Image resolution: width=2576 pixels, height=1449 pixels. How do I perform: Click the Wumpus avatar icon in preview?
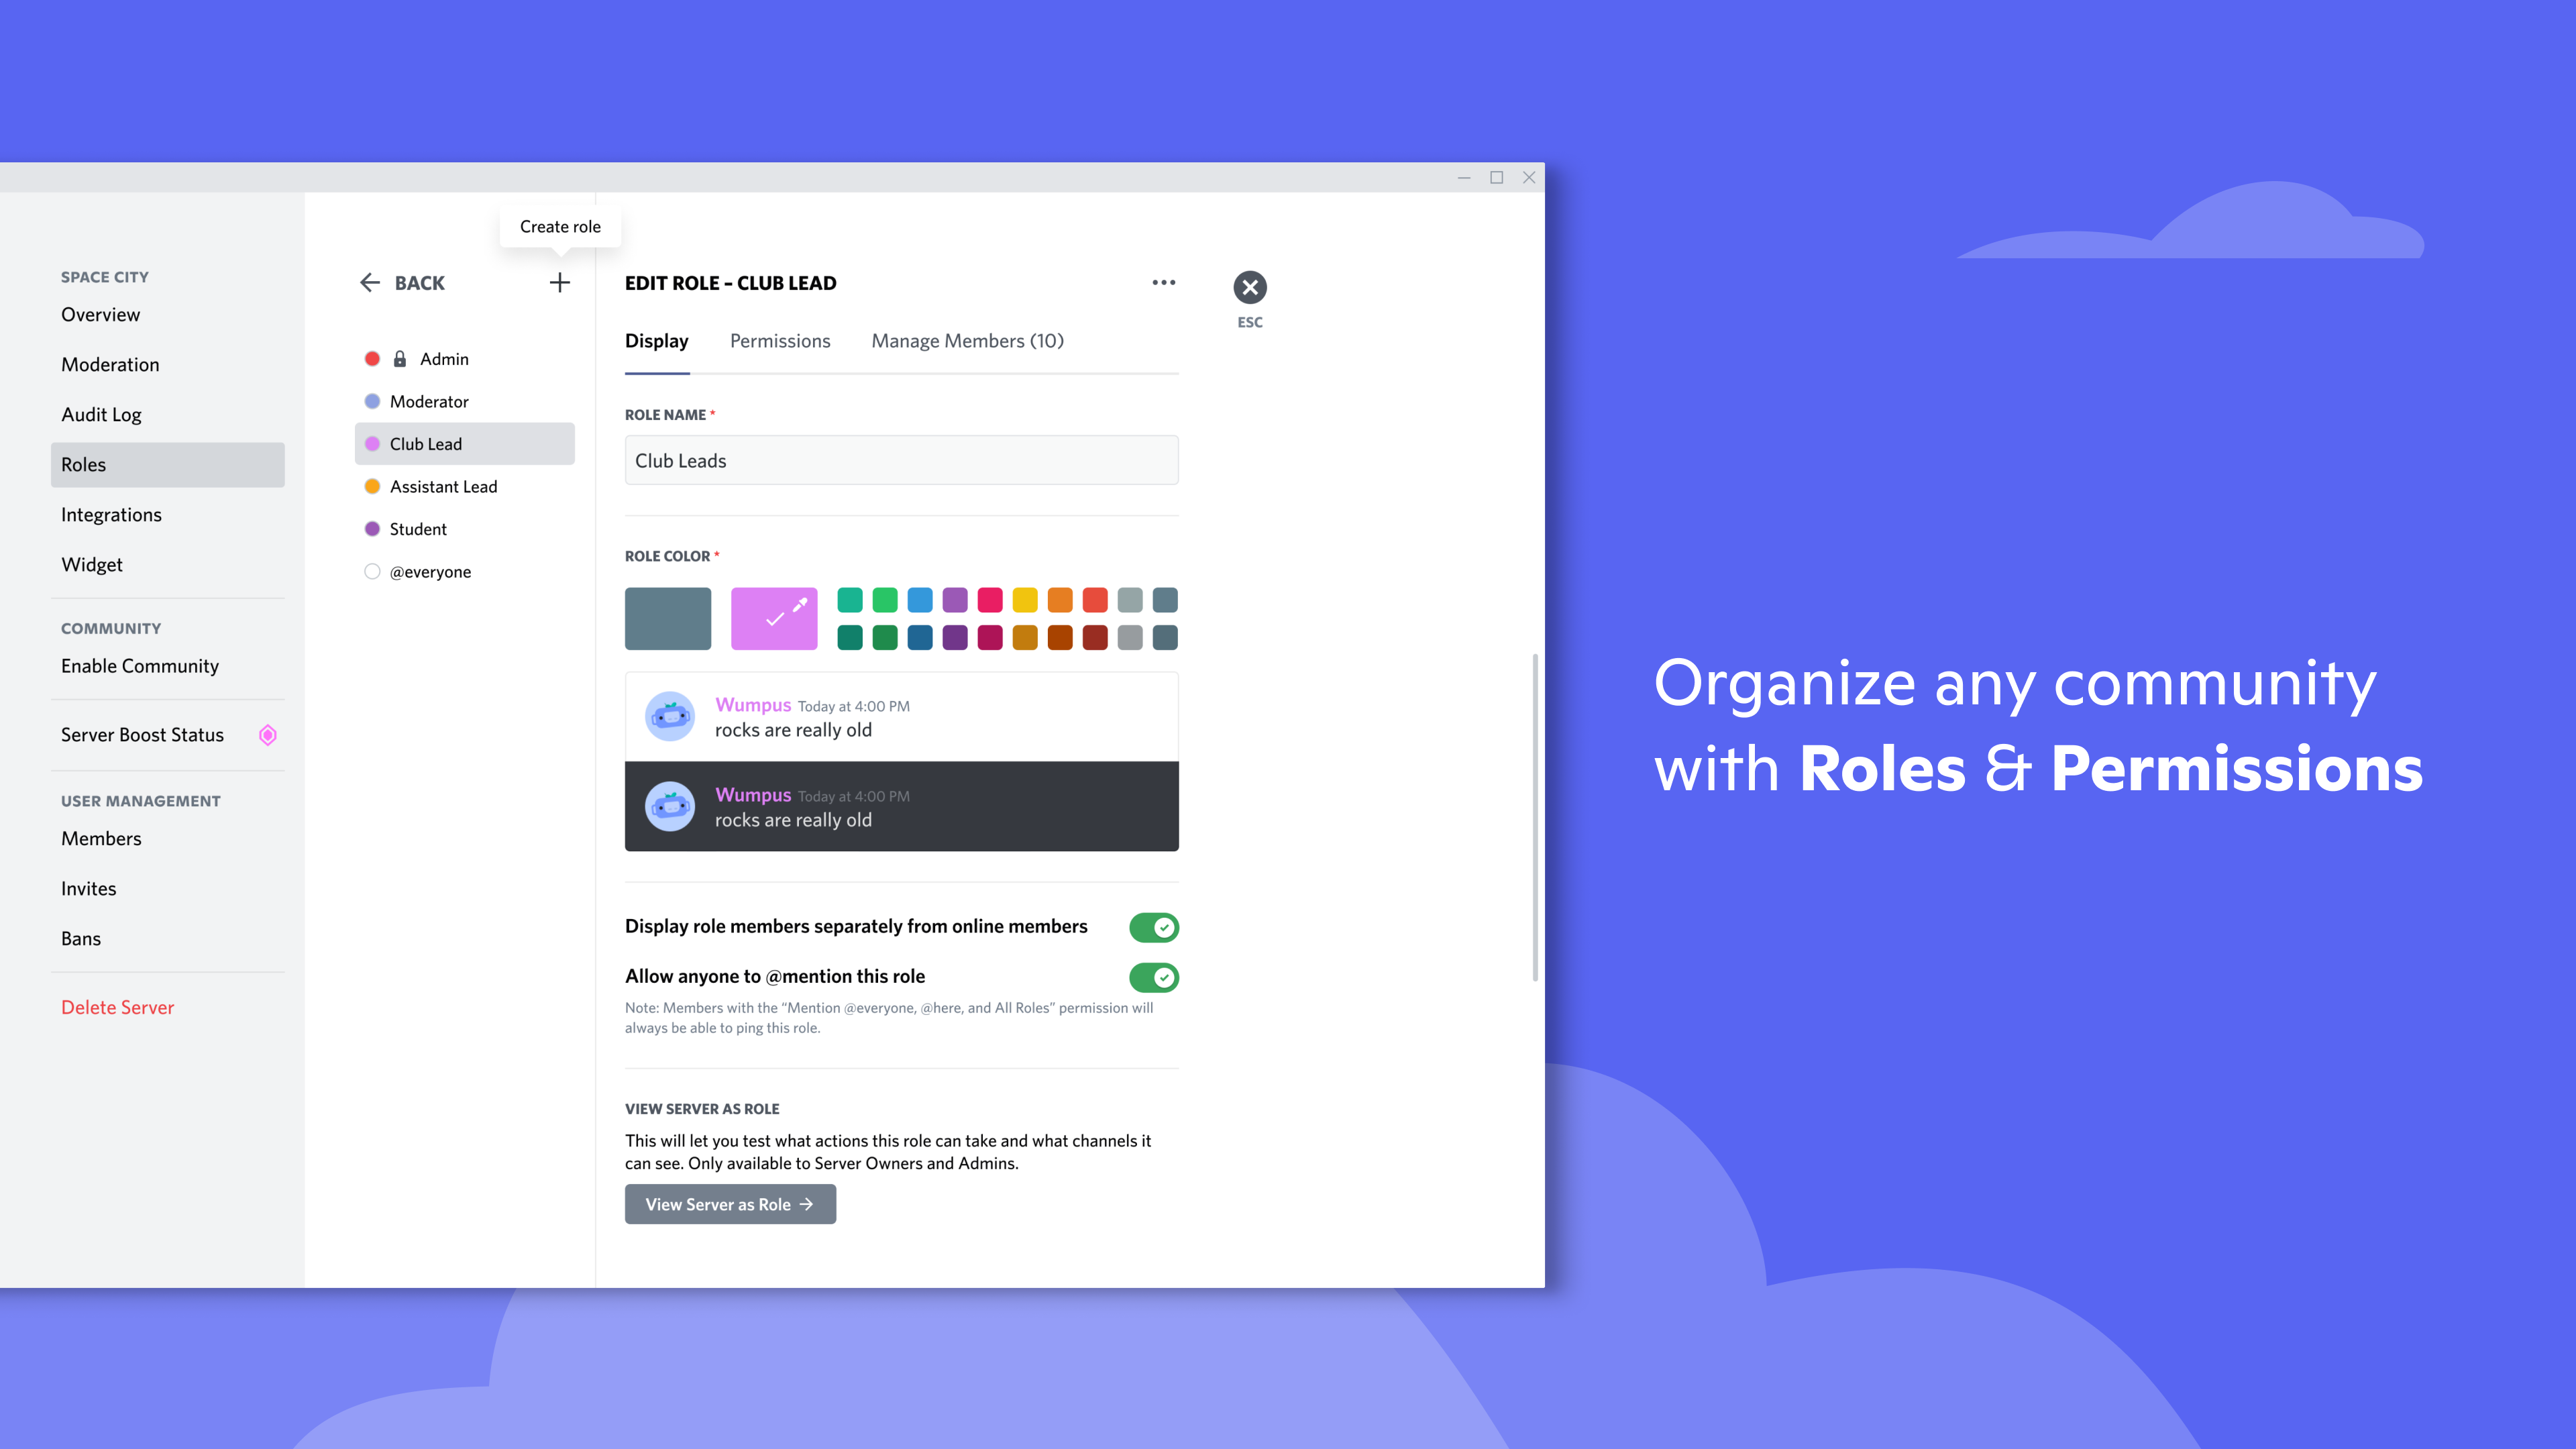point(672,716)
